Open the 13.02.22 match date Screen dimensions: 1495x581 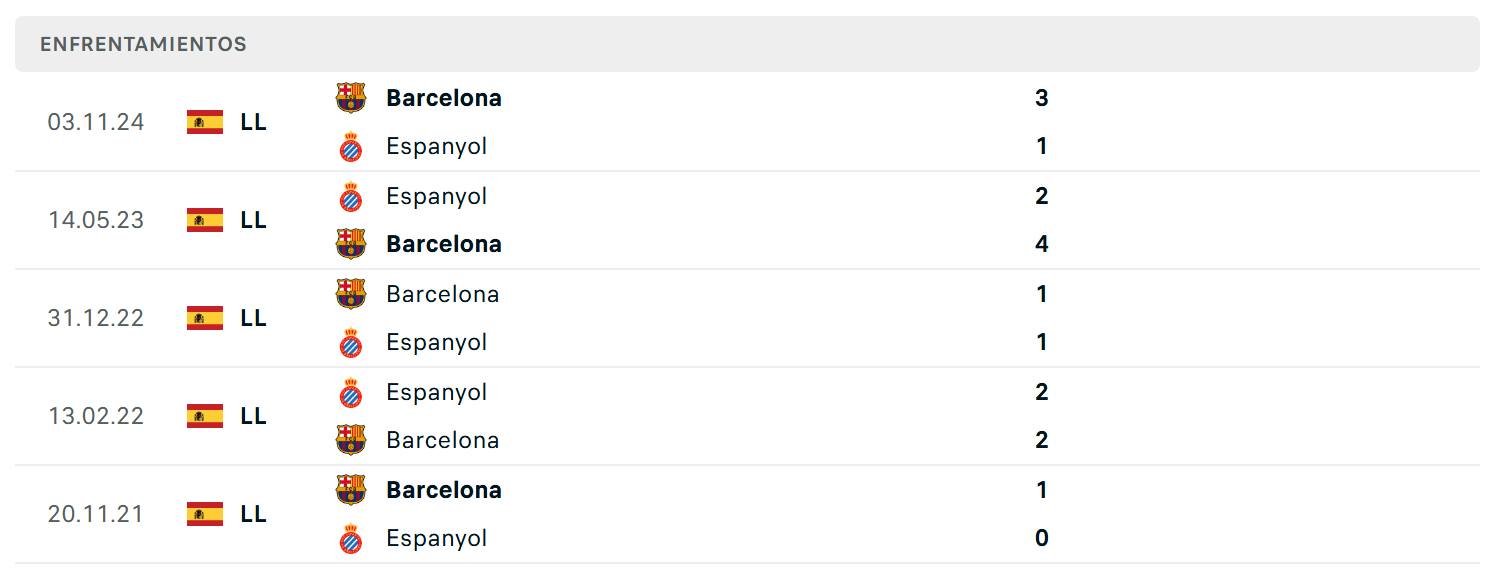(96, 416)
